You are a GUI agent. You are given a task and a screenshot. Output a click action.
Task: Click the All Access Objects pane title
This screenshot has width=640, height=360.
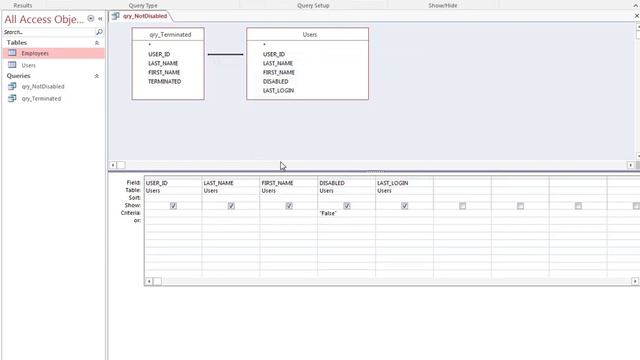44,19
